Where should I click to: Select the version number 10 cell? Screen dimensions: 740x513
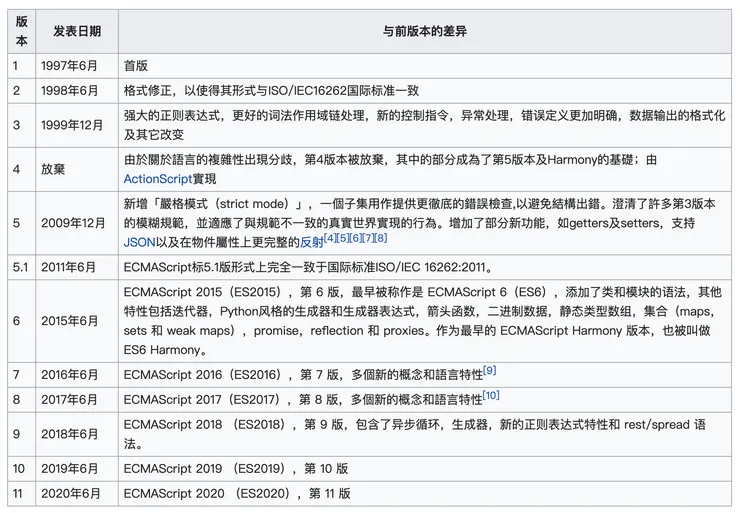click(x=21, y=469)
